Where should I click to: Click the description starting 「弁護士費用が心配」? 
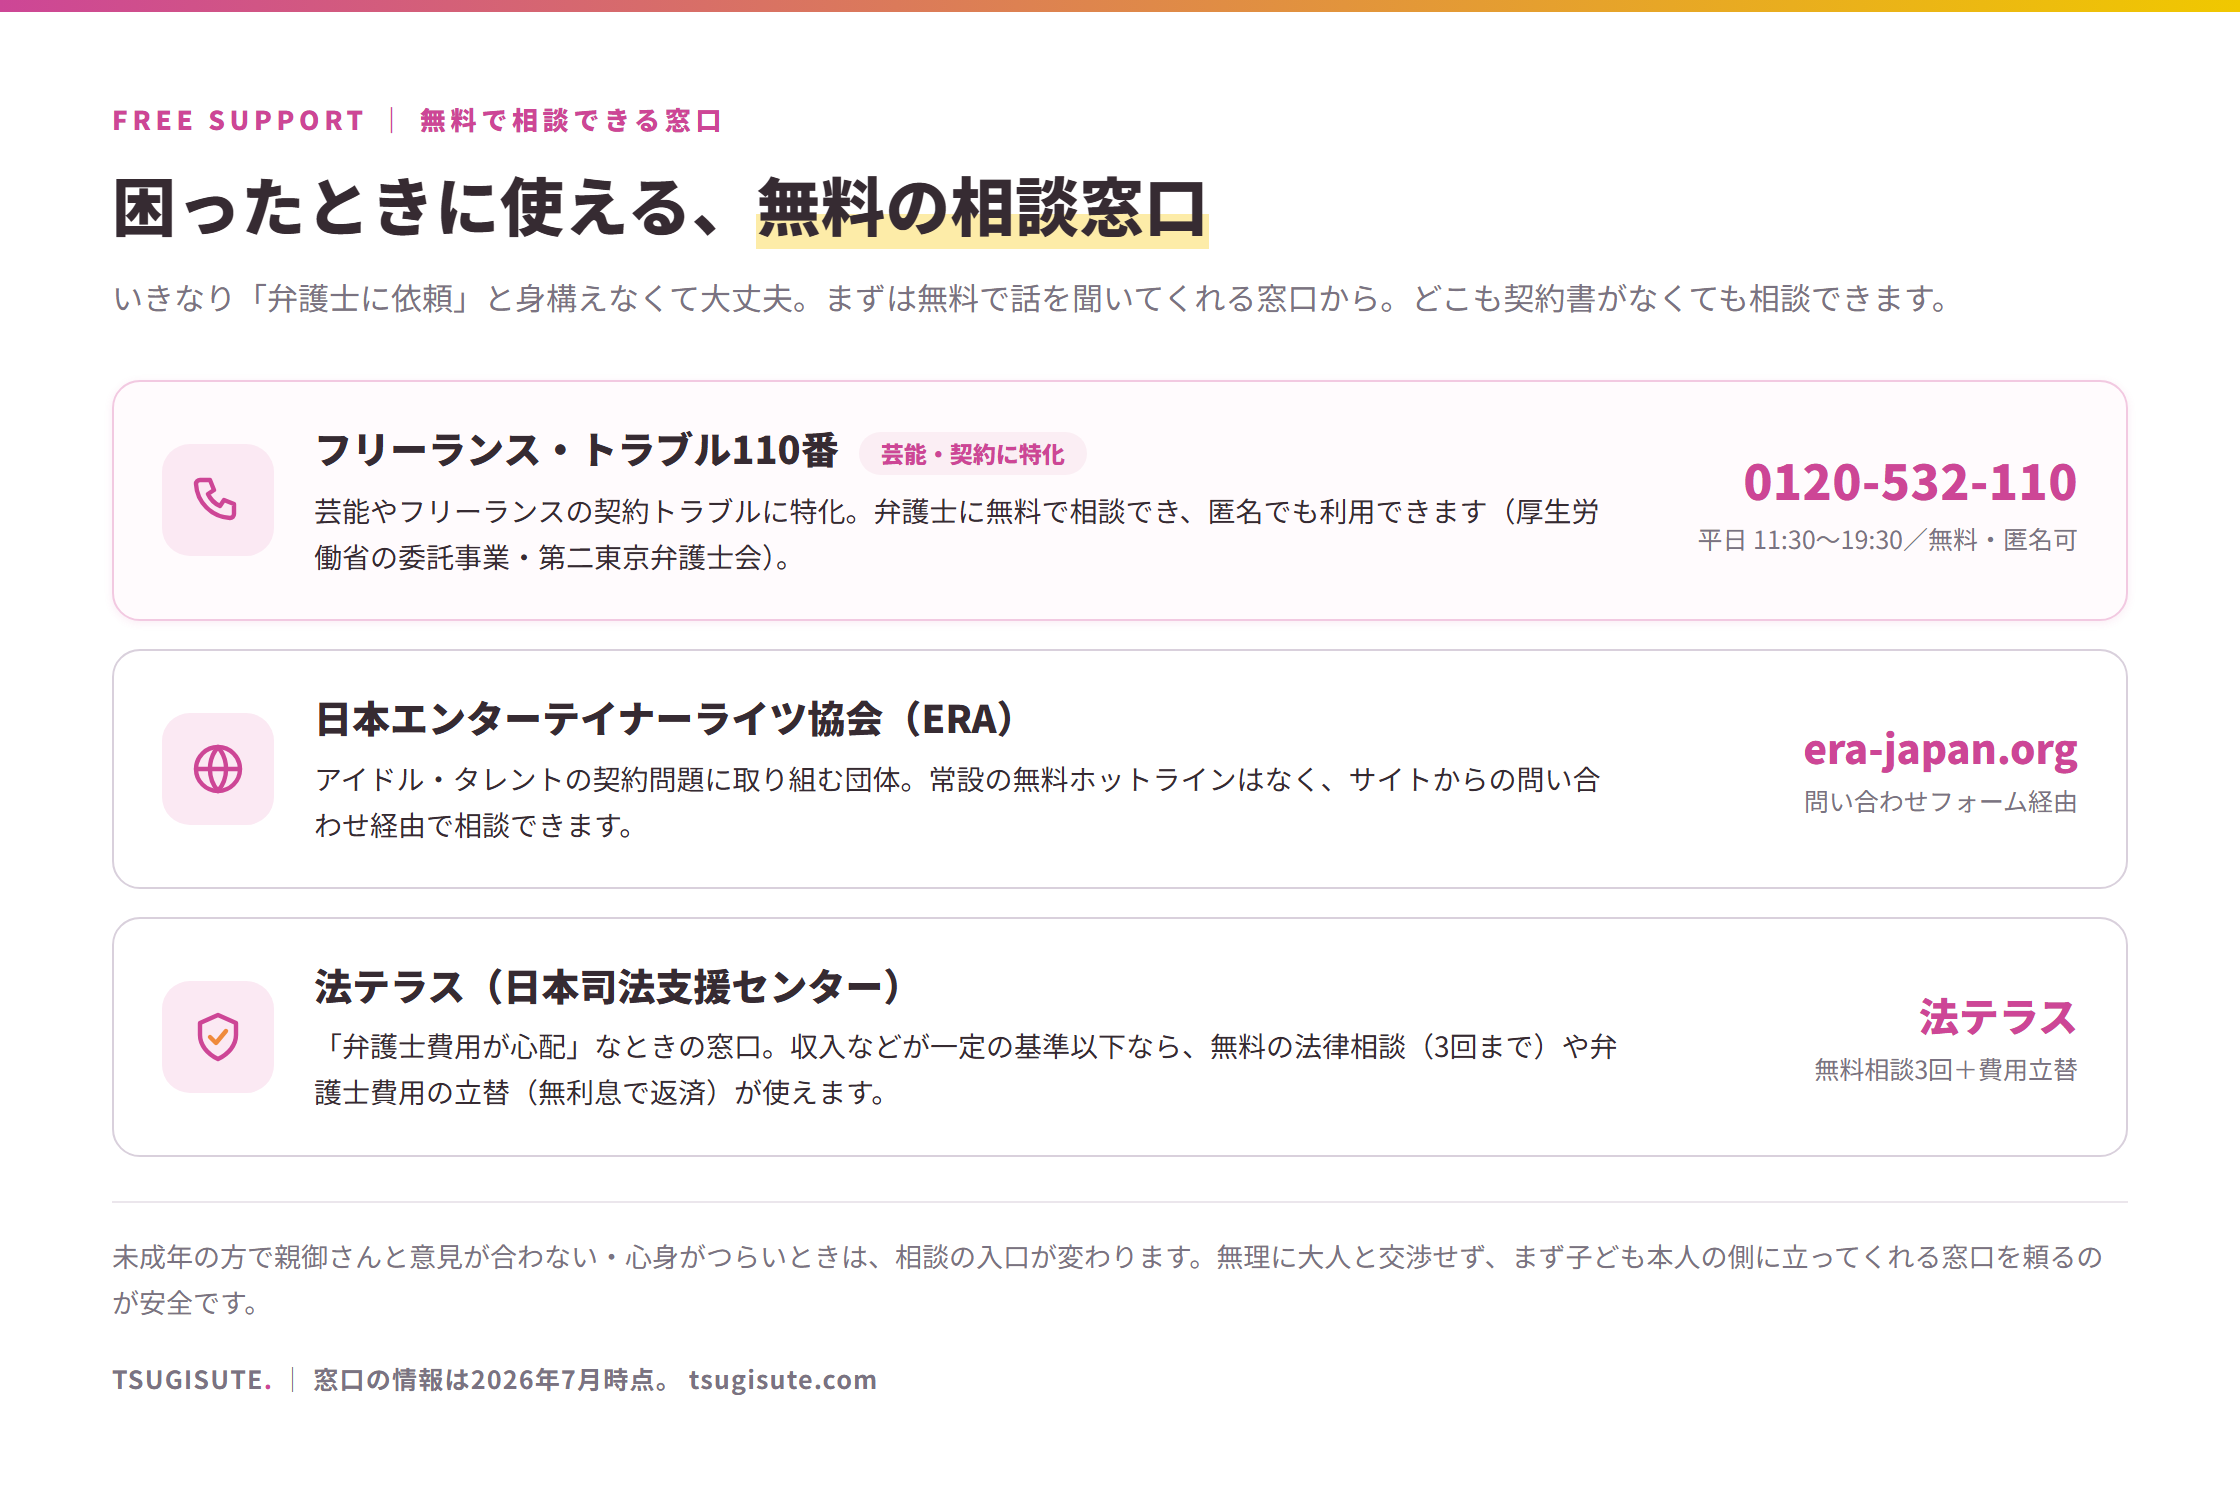click(966, 1069)
